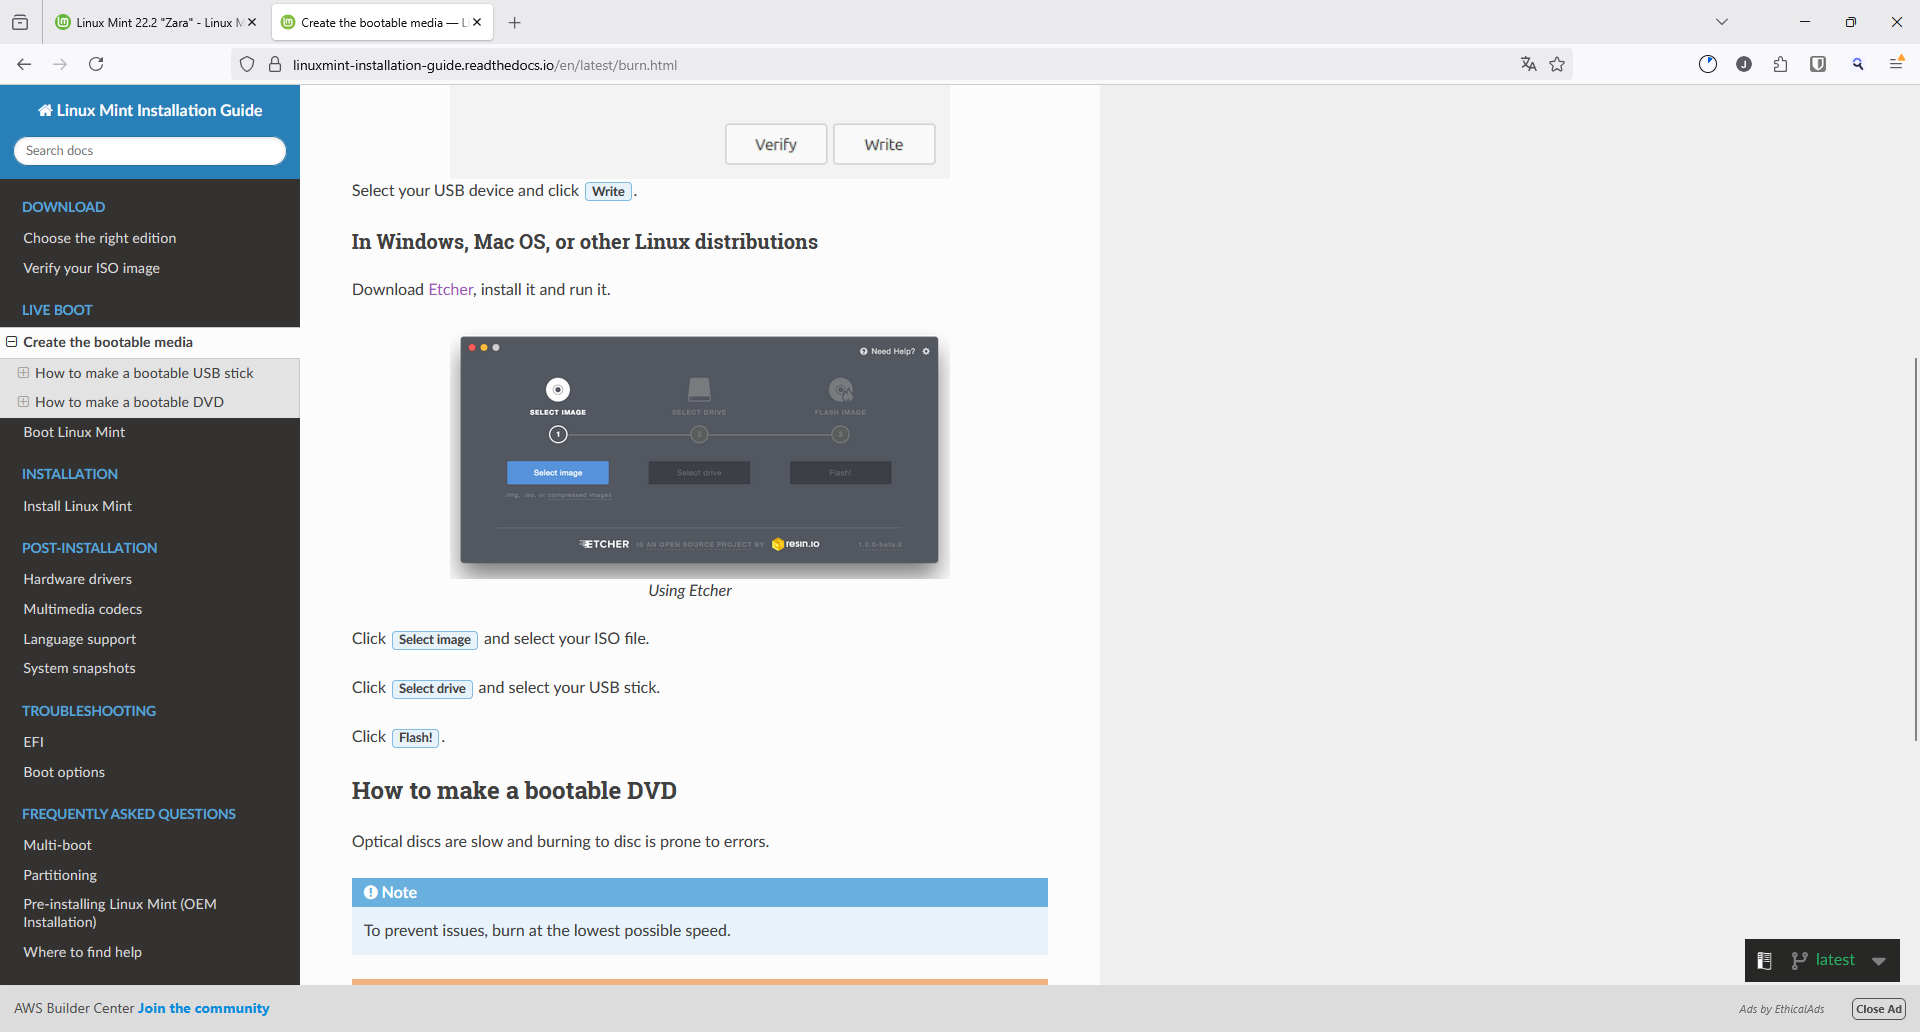Click the tracking protection shield icon
1920x1032 pixels.
click(247, 65)
